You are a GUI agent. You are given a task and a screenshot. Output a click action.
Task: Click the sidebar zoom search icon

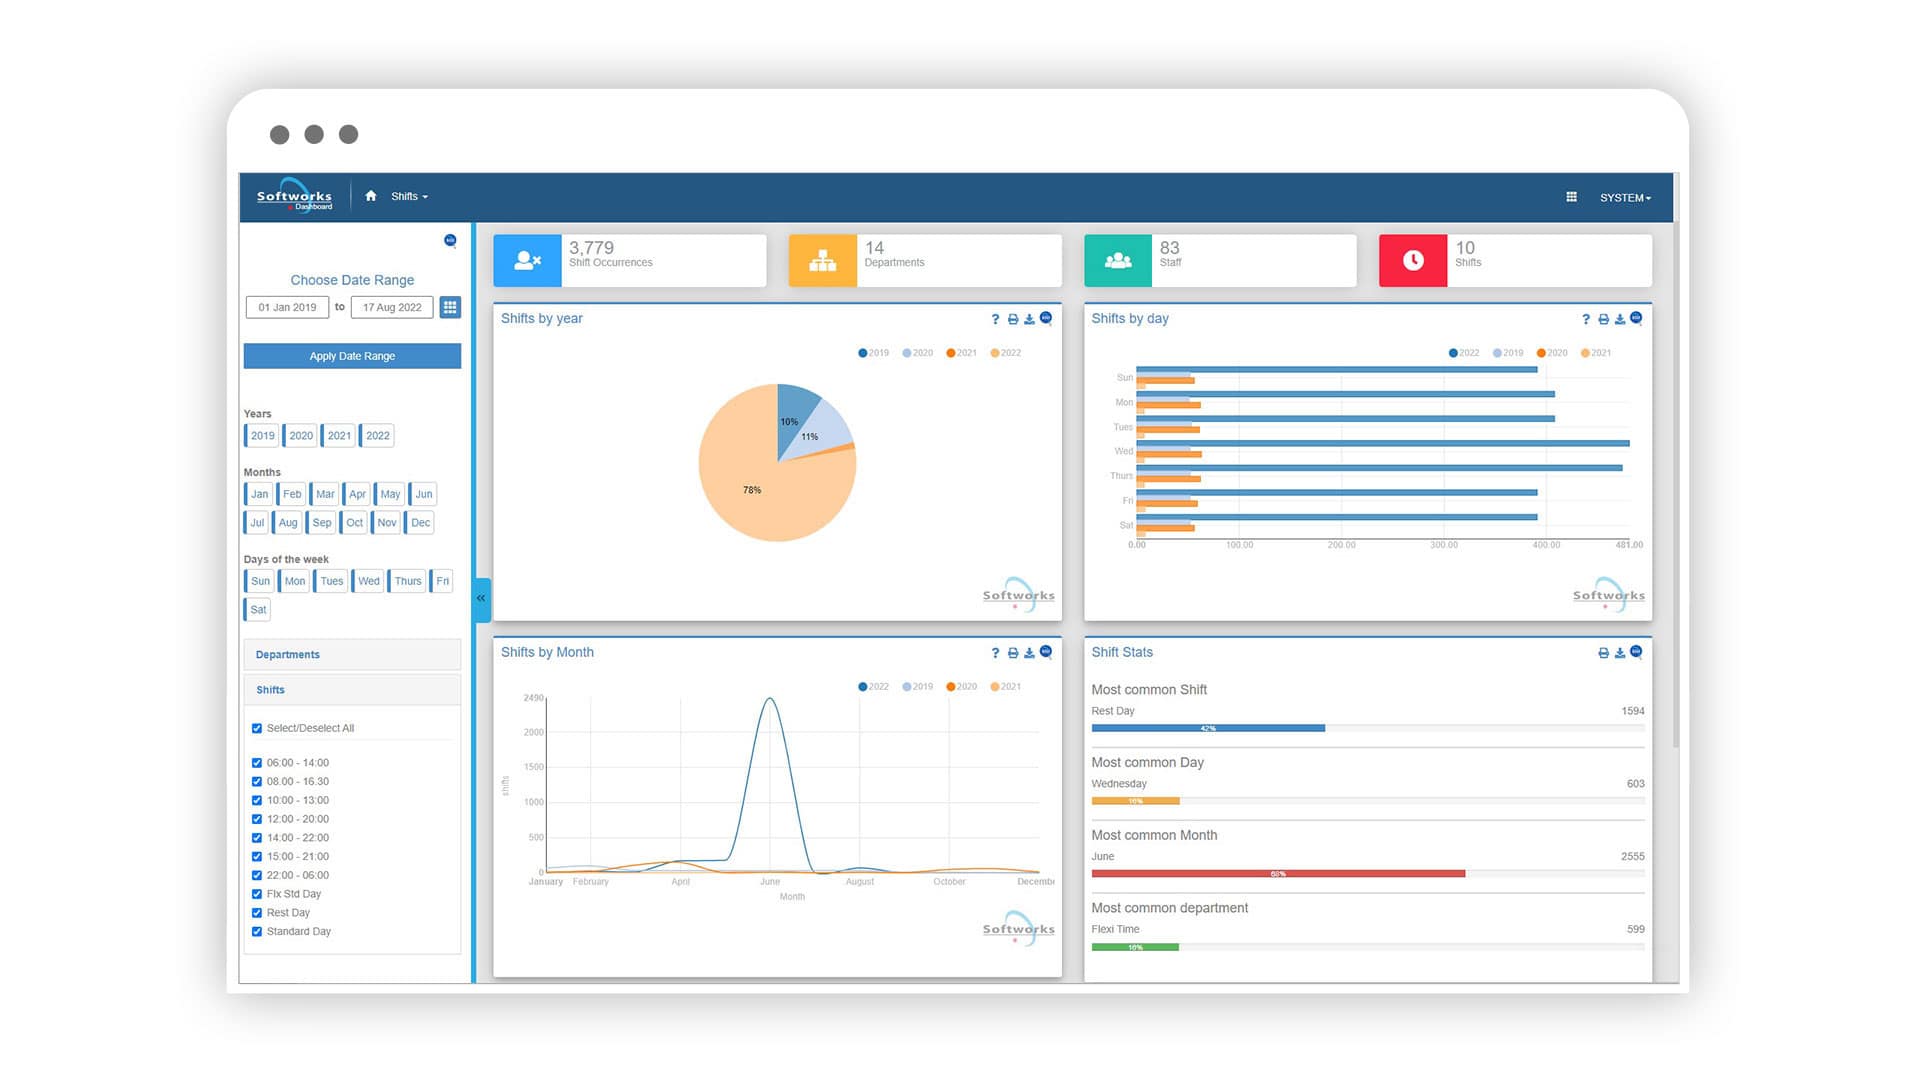pyautogui.click(x=450, y=240)
